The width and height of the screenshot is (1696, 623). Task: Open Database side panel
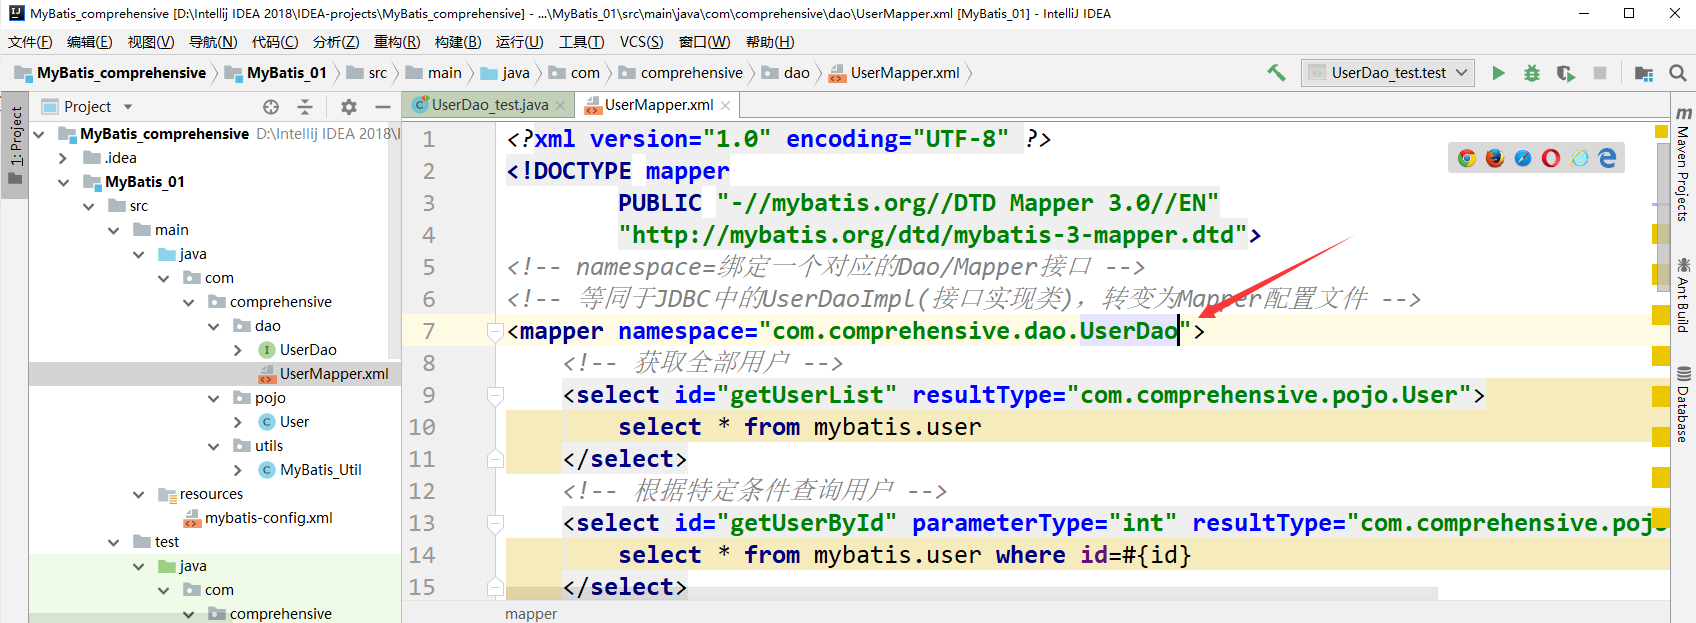click(1683, 405)
